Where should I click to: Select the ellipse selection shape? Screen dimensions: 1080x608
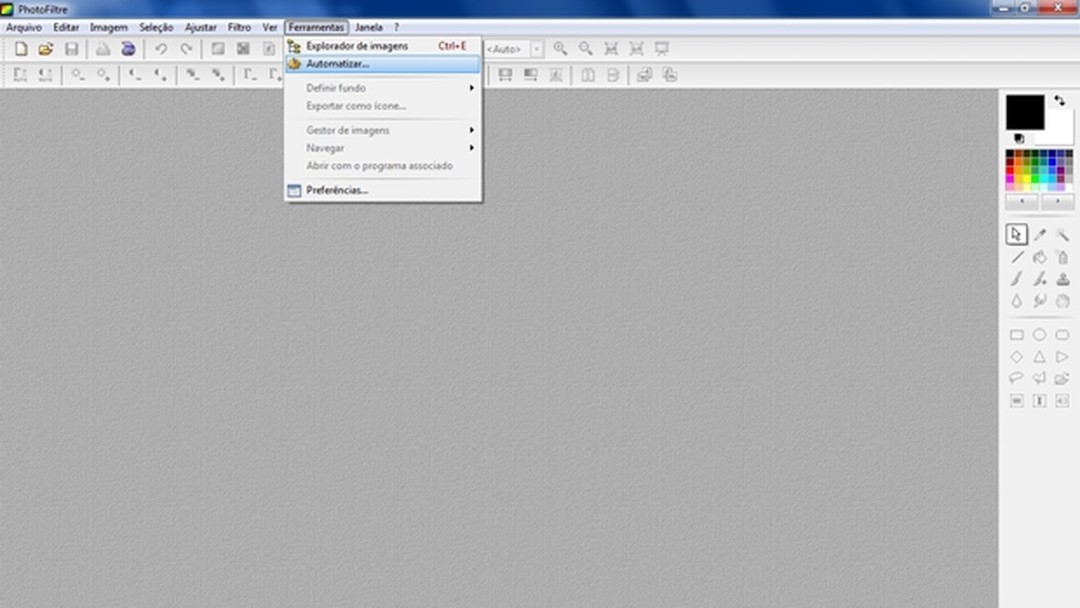coord(1040,335)
